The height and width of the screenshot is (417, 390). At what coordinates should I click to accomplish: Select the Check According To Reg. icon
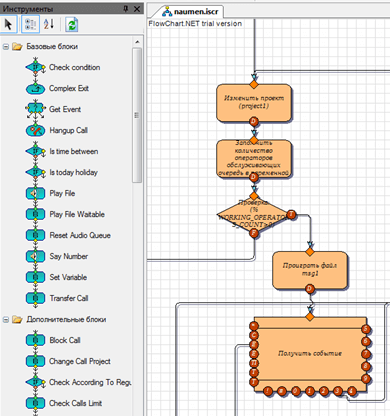click(x=35, y=382)
